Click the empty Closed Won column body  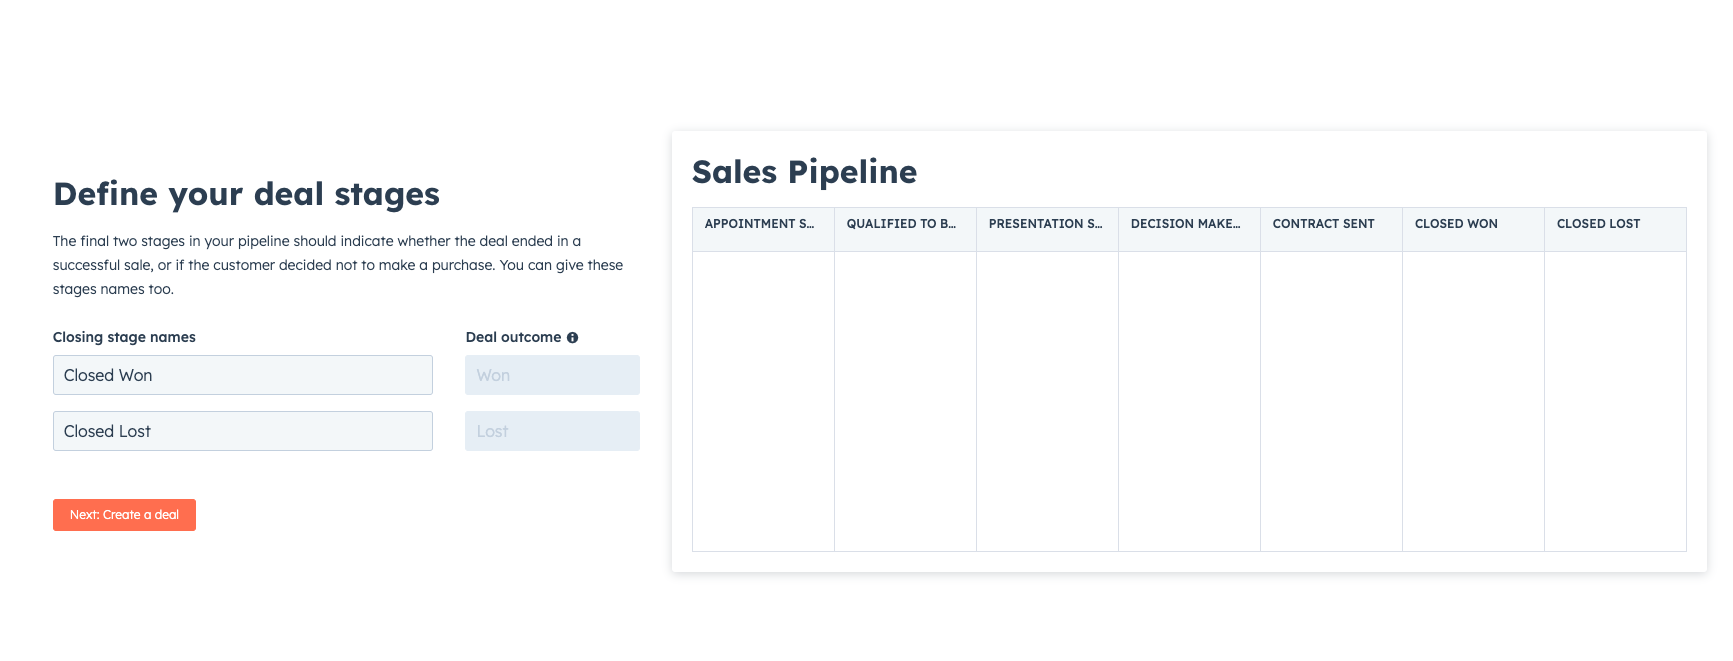click(1473, 400)
